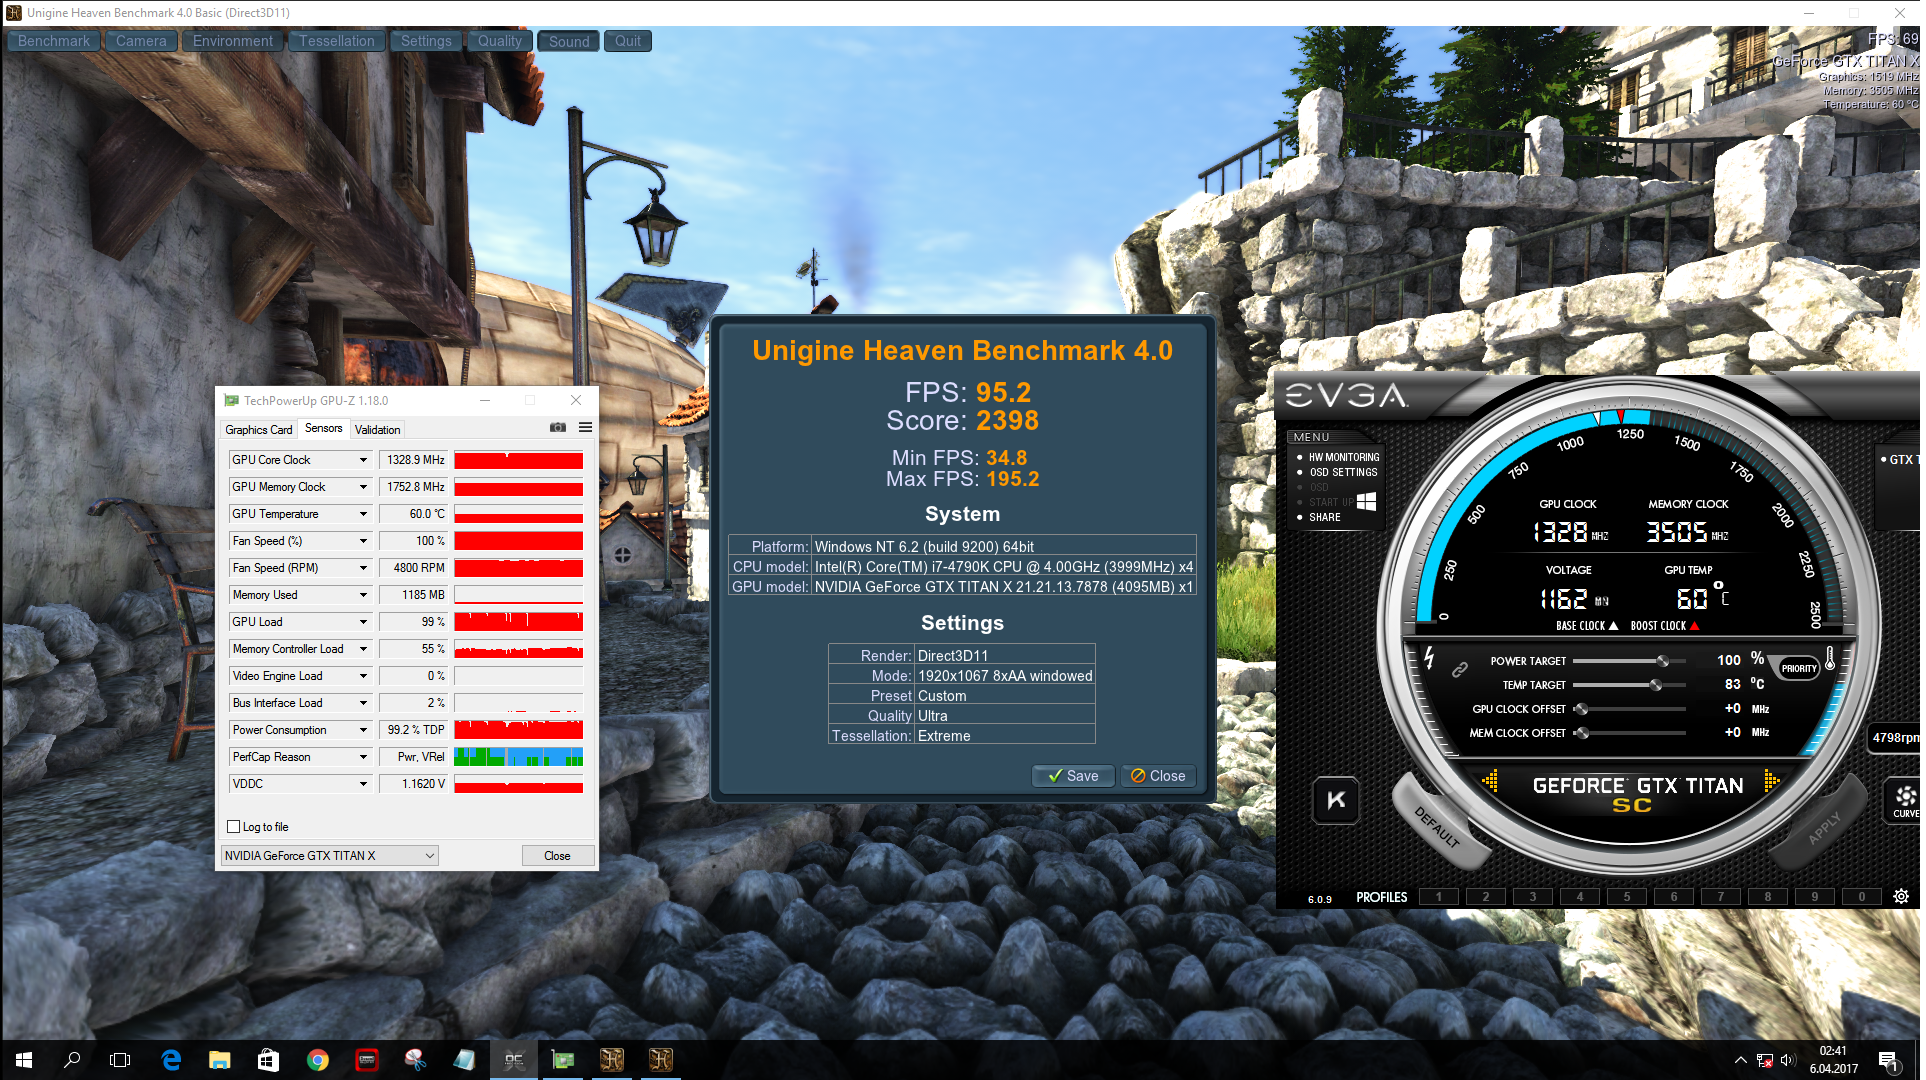Viewport: 1926px width, 1080px height.
Task: Launch Google Chrome from taskbar
Action: click(318, 1060)
